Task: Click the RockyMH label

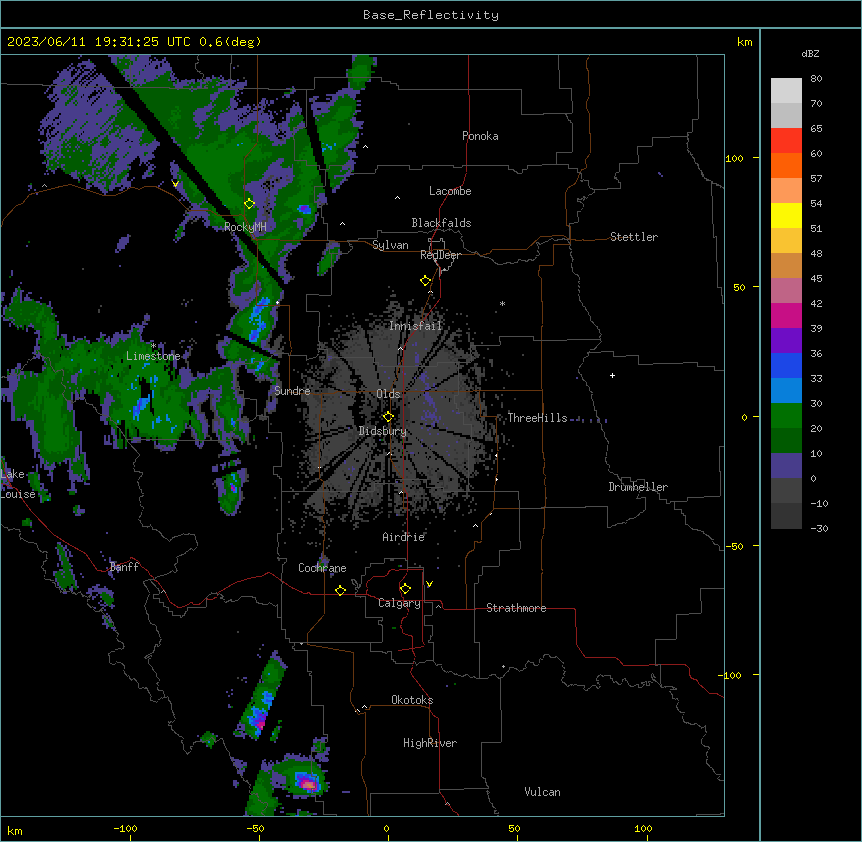Action: 245,227
